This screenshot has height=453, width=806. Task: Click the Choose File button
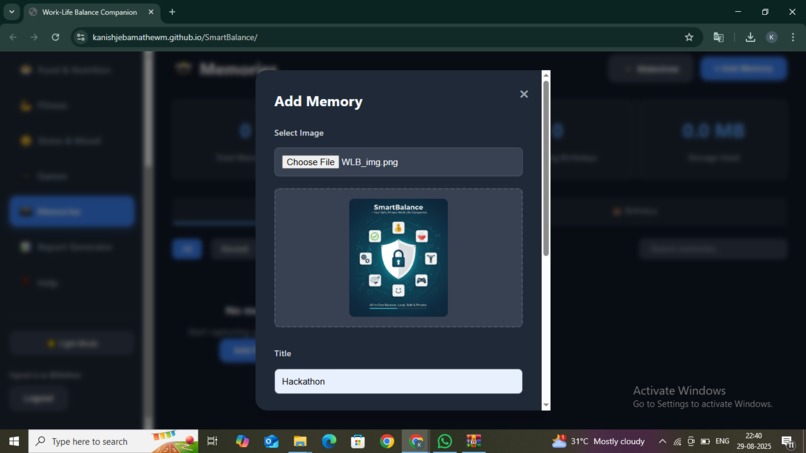point(310,162)
